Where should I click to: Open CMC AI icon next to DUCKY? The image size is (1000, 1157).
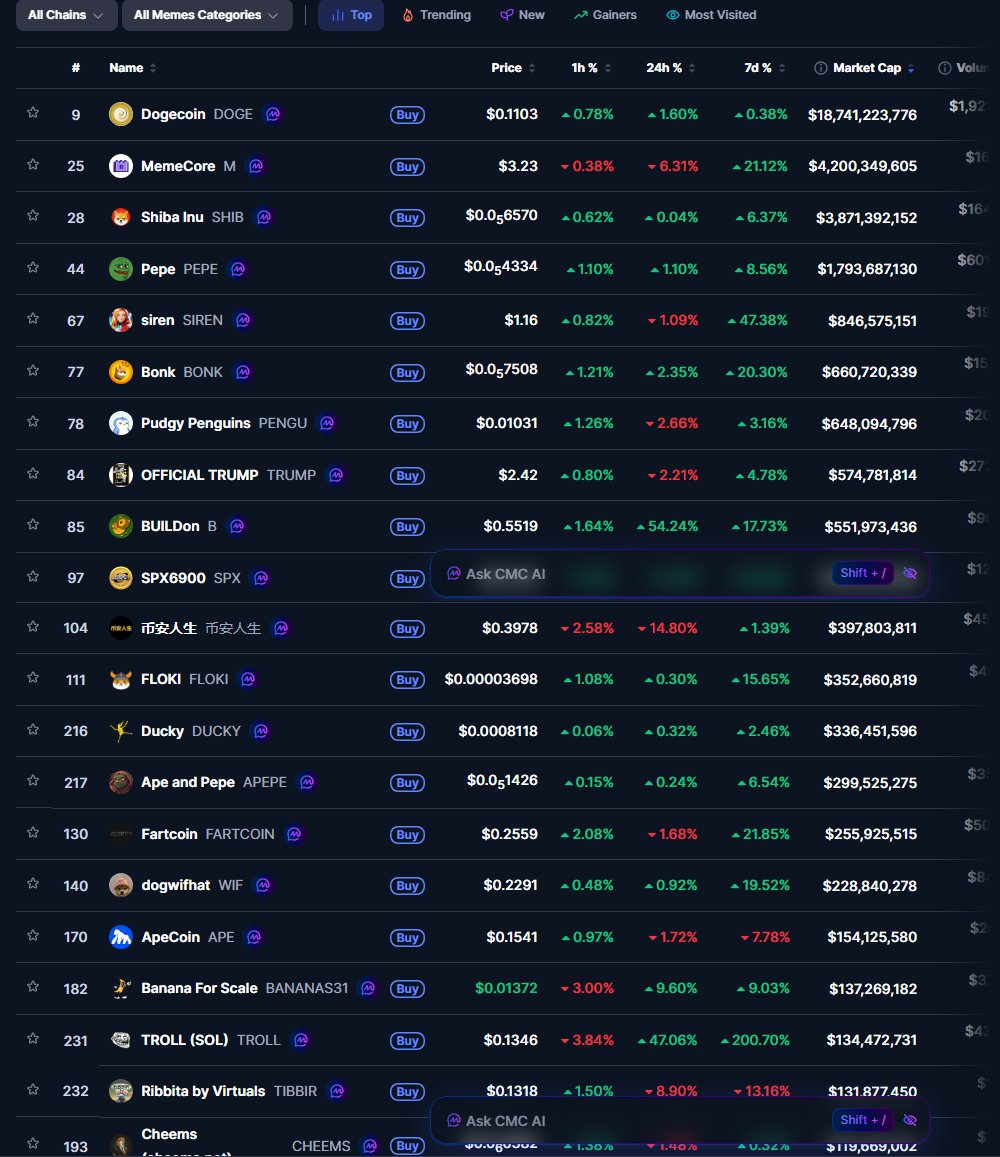261,731
